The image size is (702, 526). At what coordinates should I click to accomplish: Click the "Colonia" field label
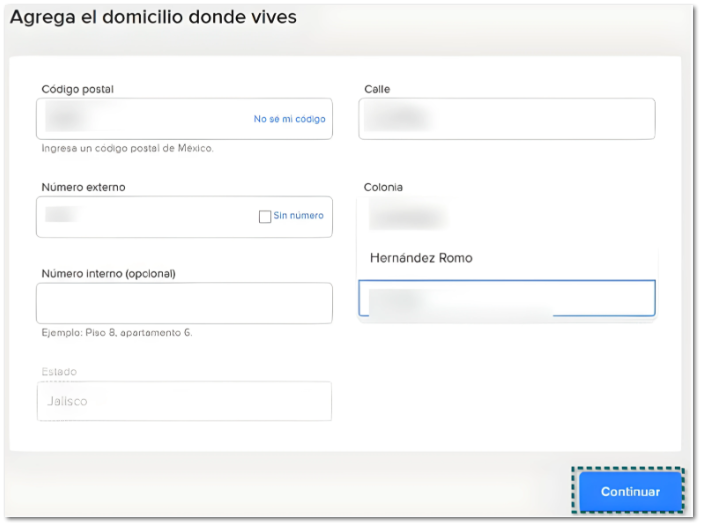point(383,187)
